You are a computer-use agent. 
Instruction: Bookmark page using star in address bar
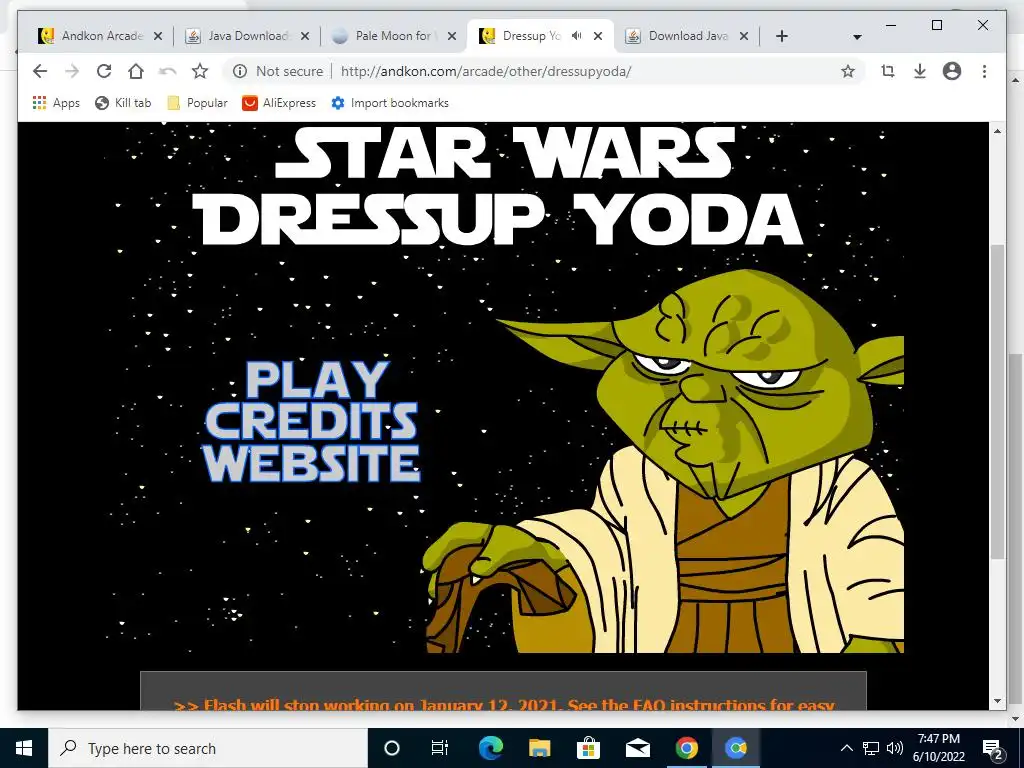[848, 71]
